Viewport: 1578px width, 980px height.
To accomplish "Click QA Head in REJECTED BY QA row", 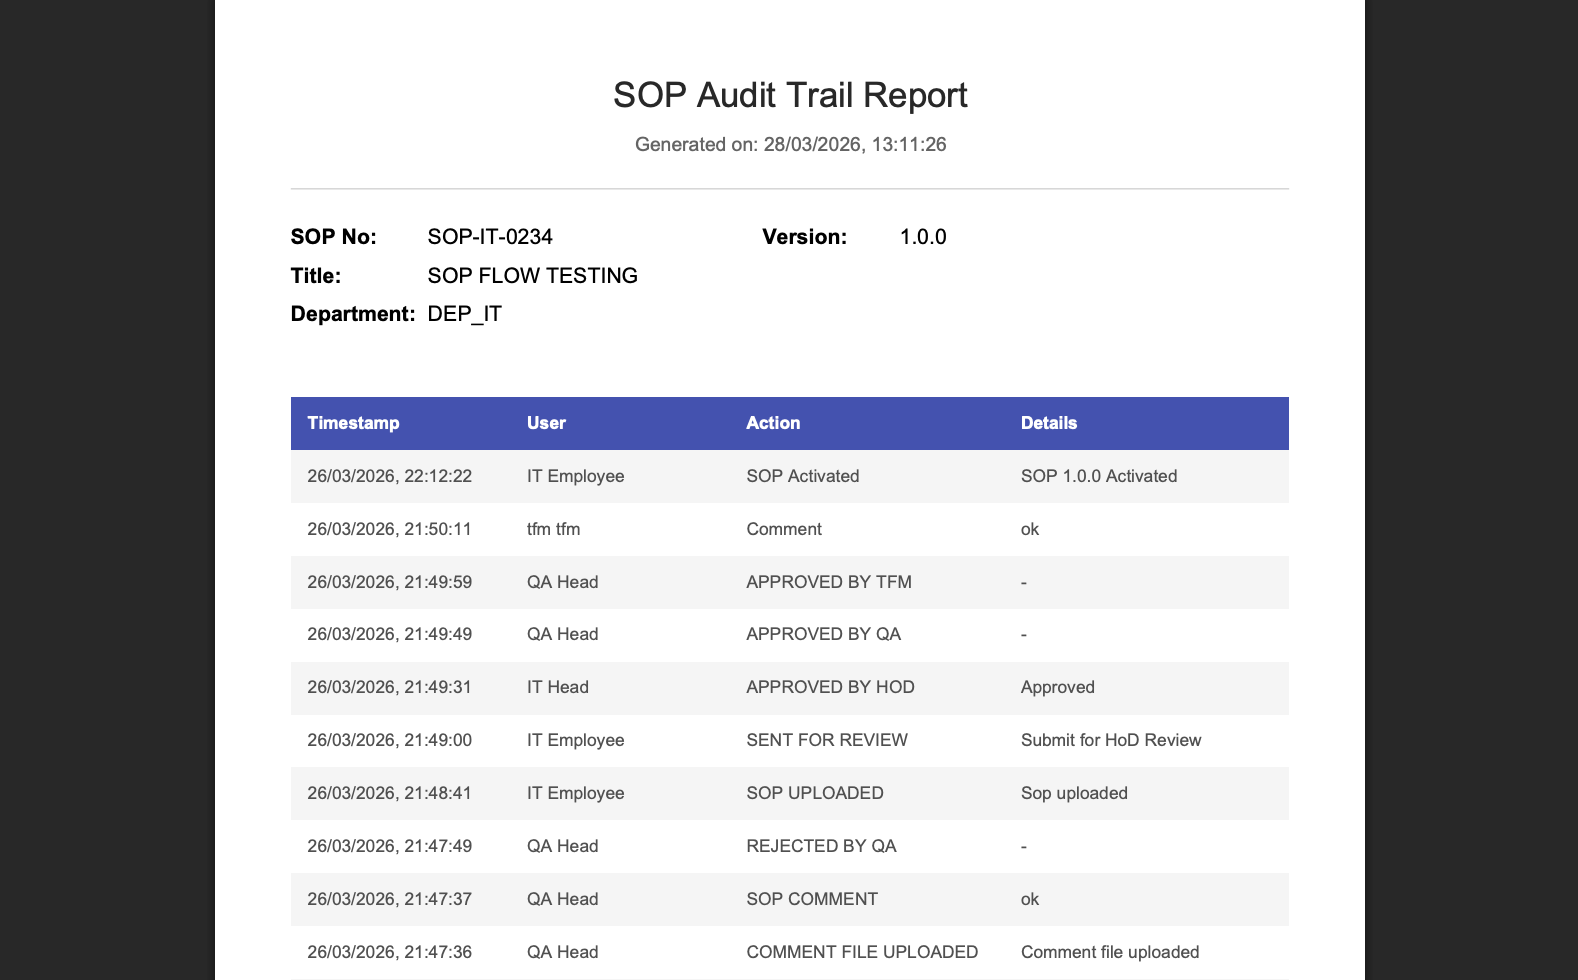I will [x=562, y=846].
